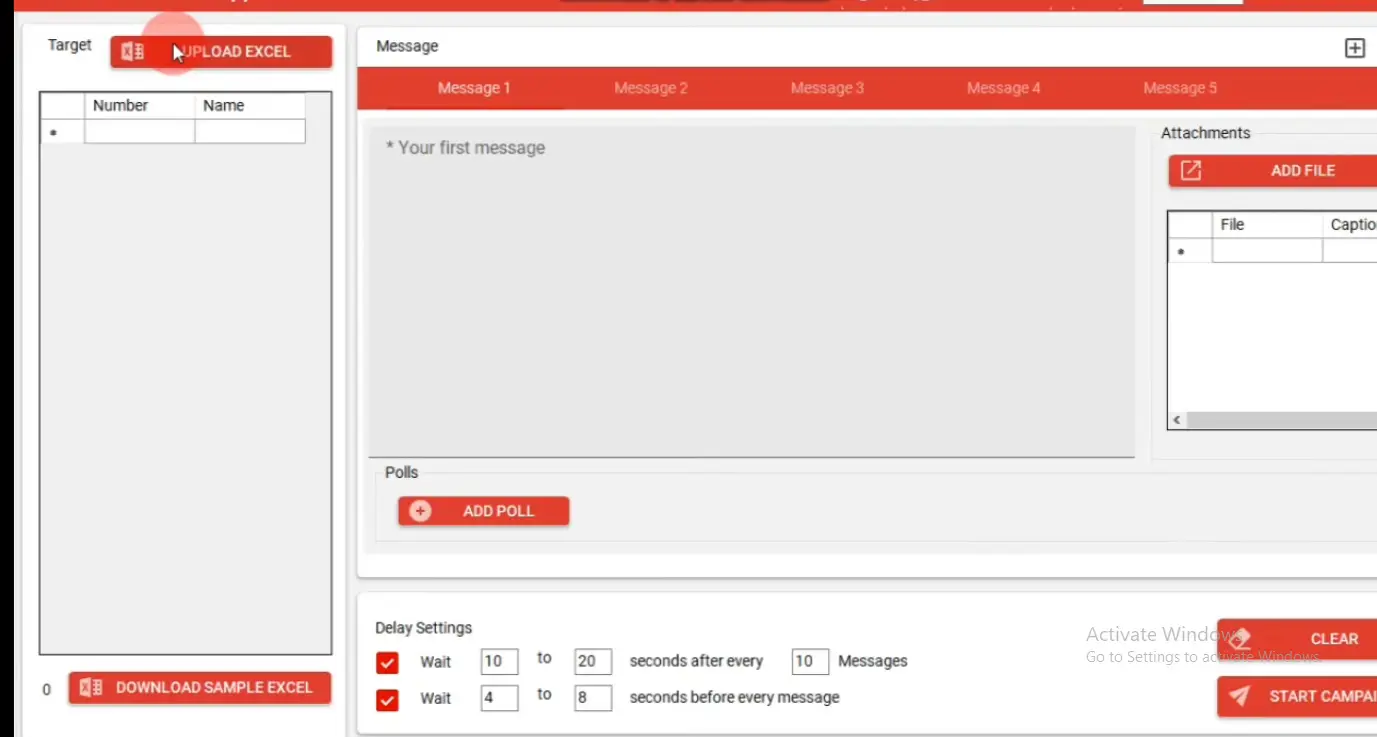Click the Excel icon on Download Sample Excel
The image size is (1377, 737).
coord(91,688)
